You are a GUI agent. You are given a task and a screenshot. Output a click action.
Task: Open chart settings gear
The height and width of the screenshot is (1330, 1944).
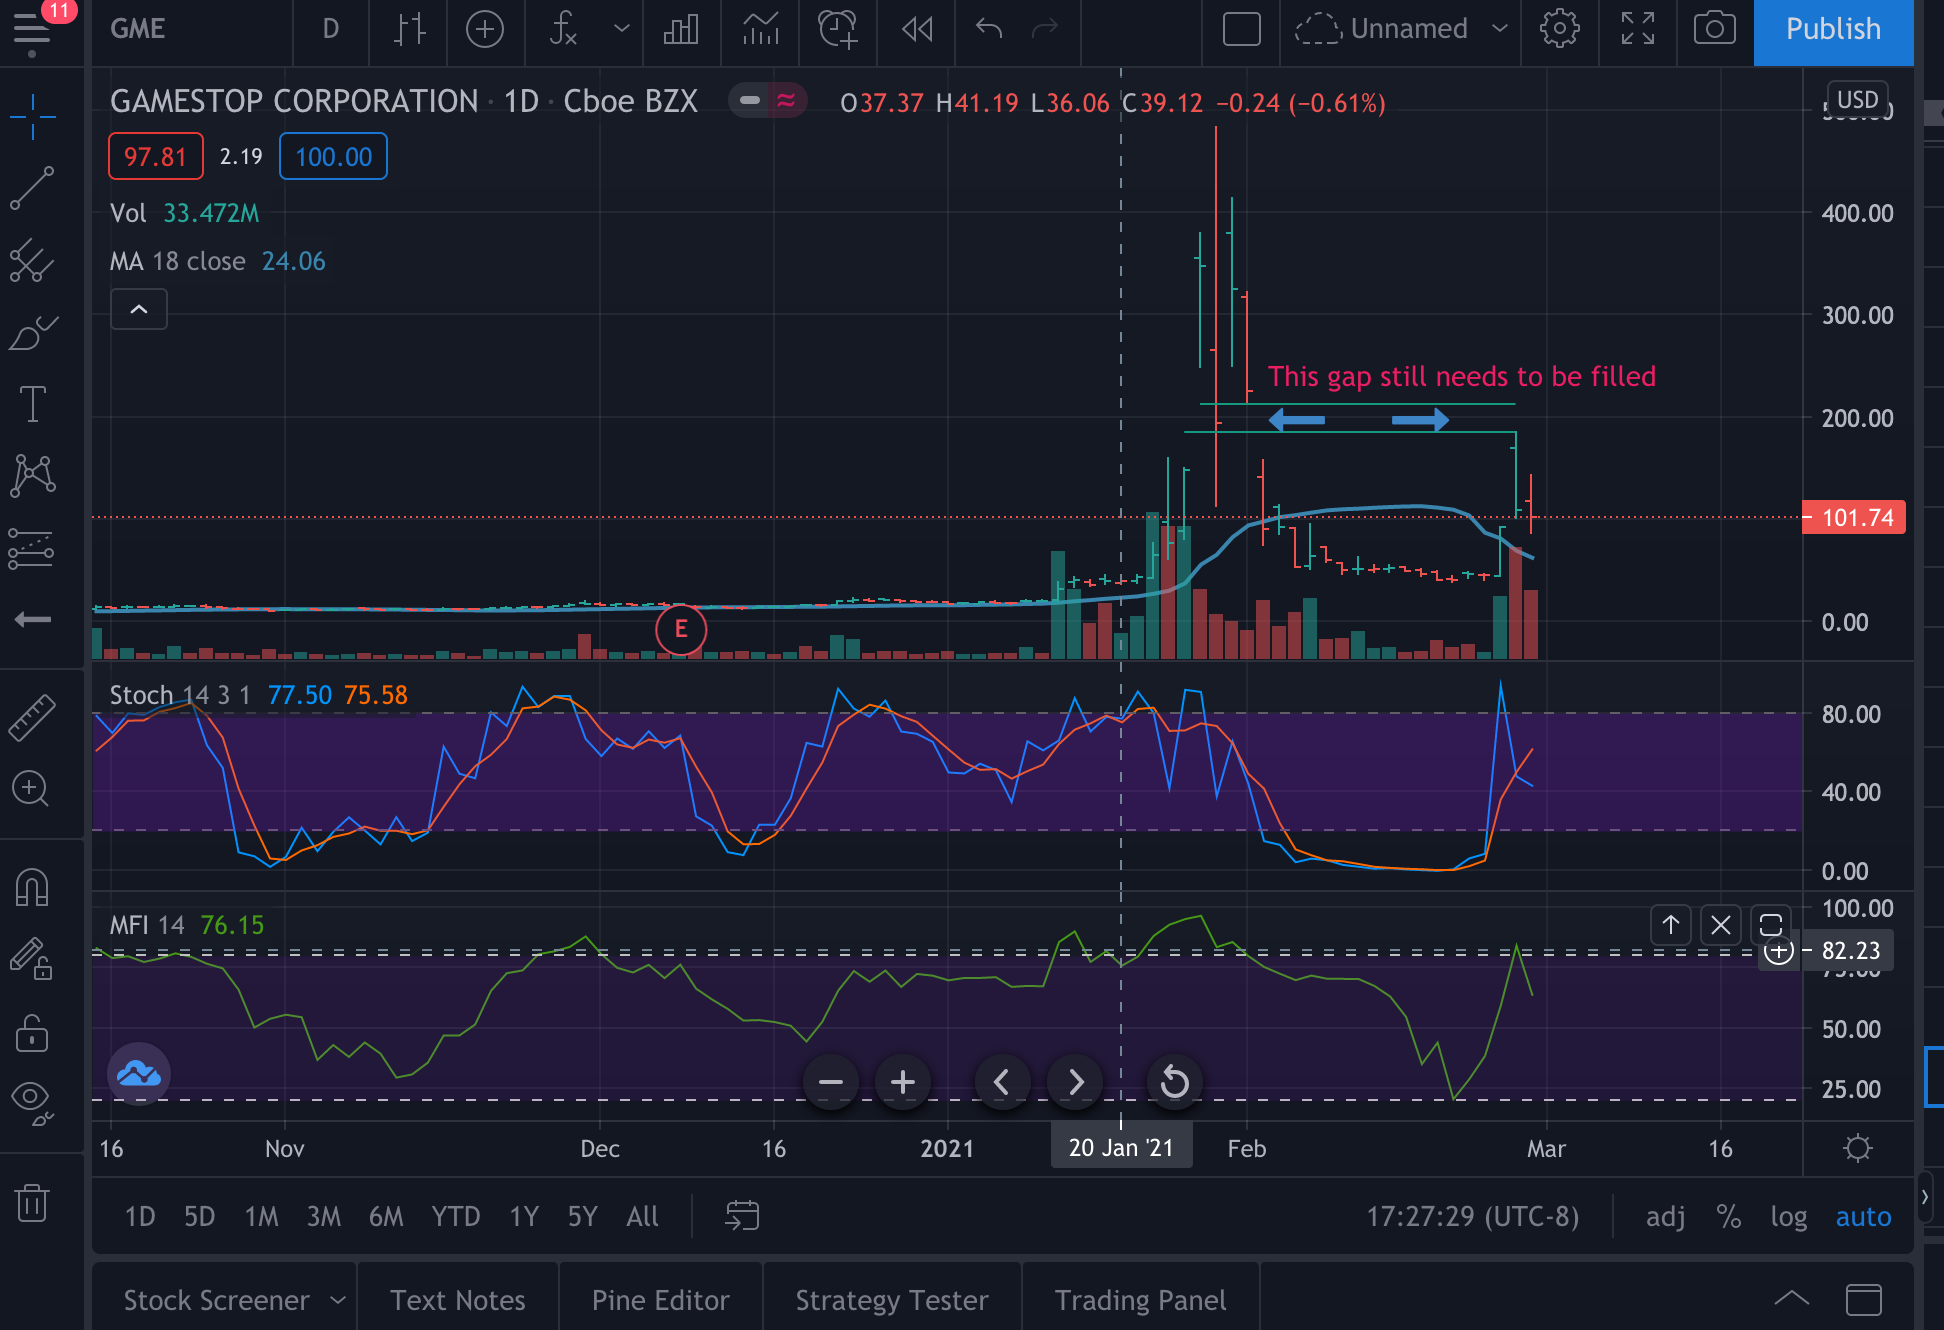(1560, 29)
